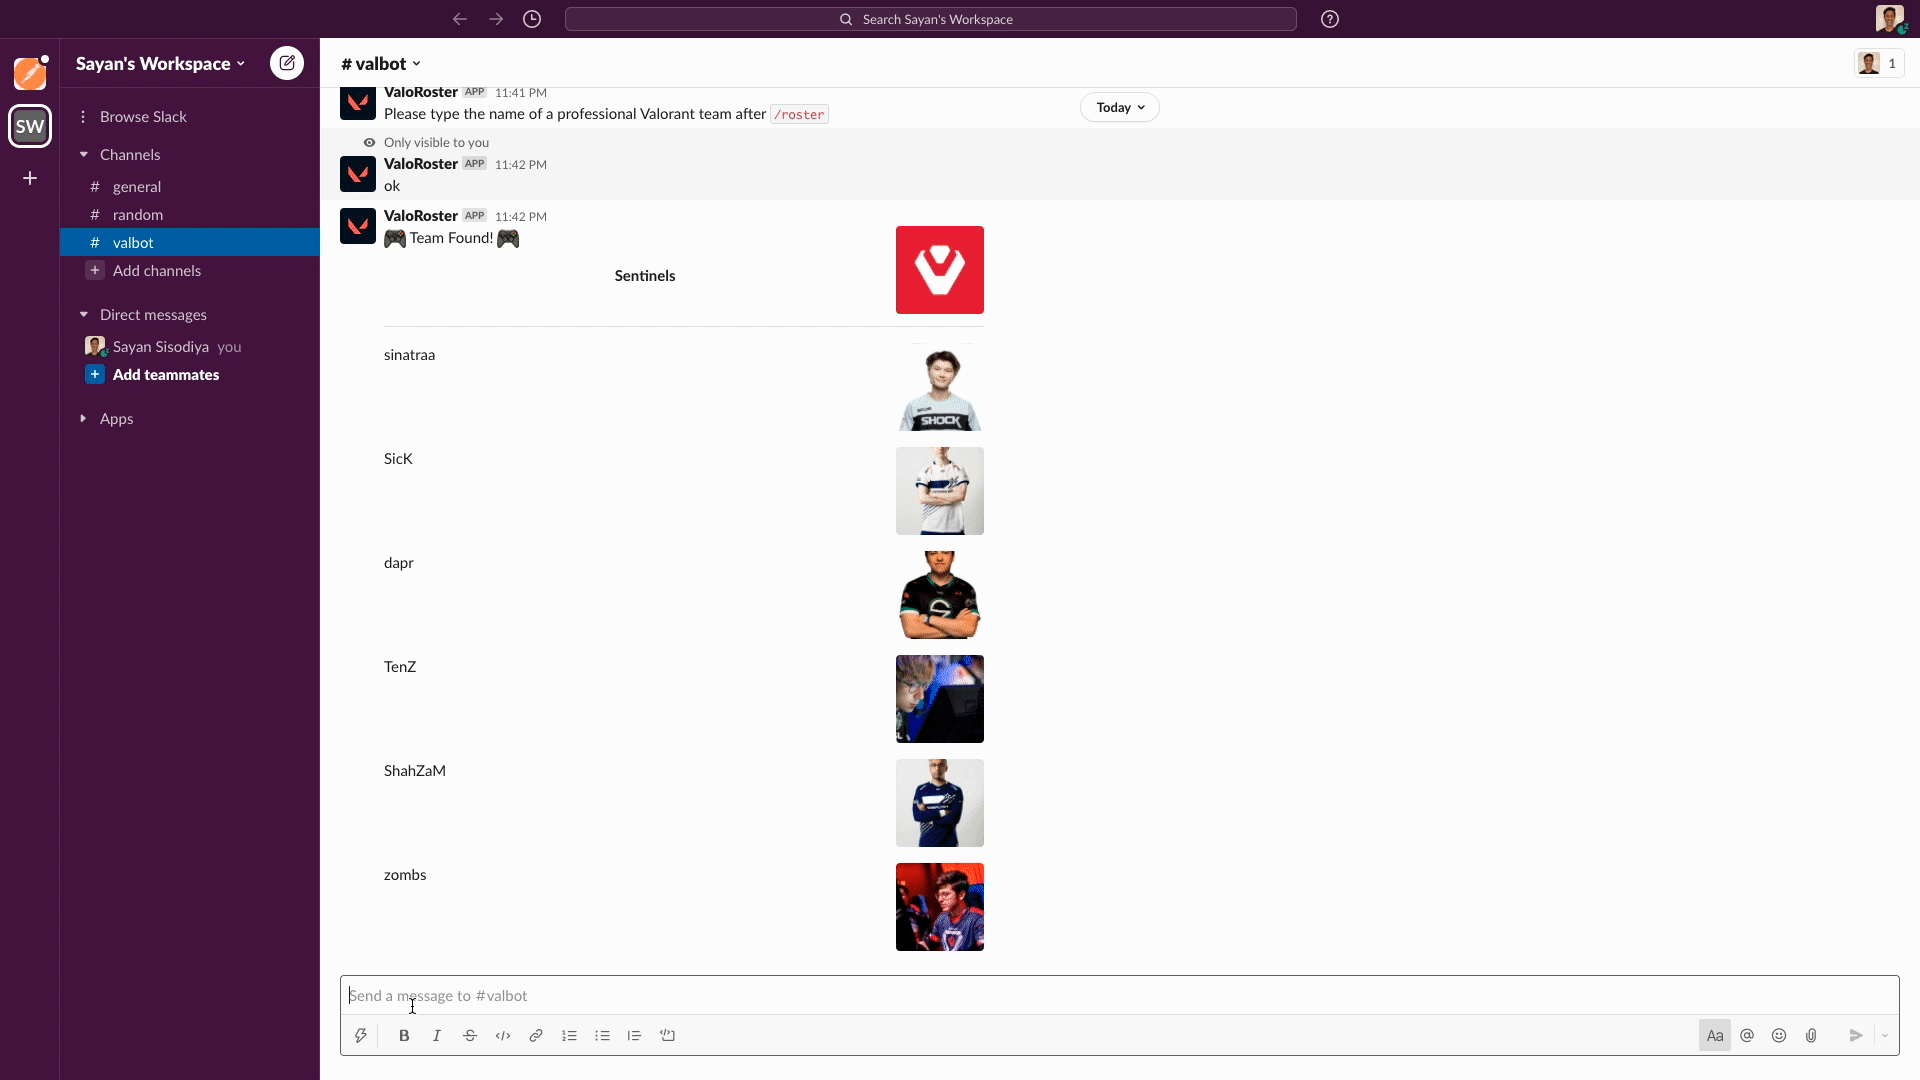This screenshot has height=1080, width=1920.
Task: Expand the Channels section dropdown
Action: click(83, 154)
